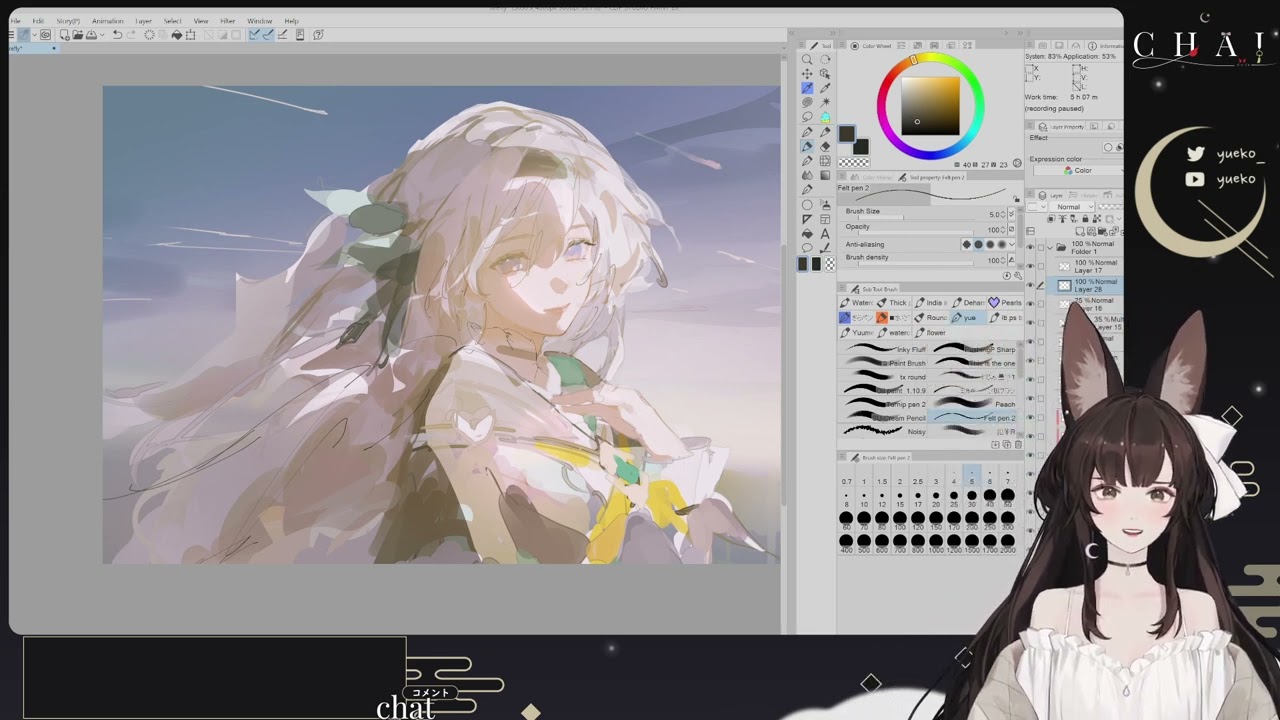The image size is (1280, 720).
Task: Choose the first no anti-aliasing option
Action: pos(966,244)
